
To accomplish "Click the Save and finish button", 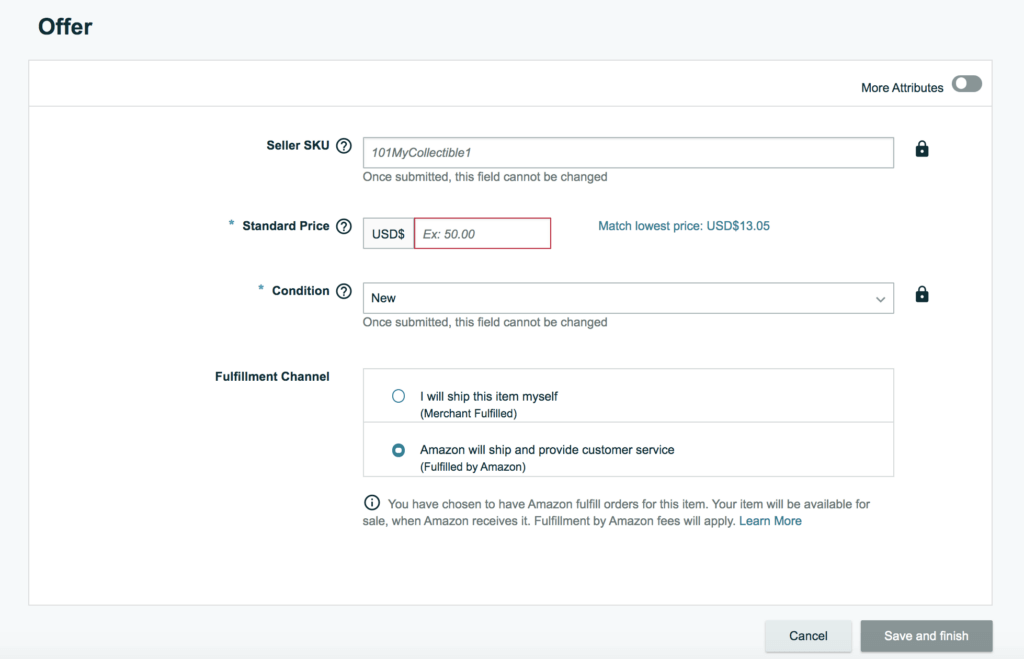I will coord(926,636).
